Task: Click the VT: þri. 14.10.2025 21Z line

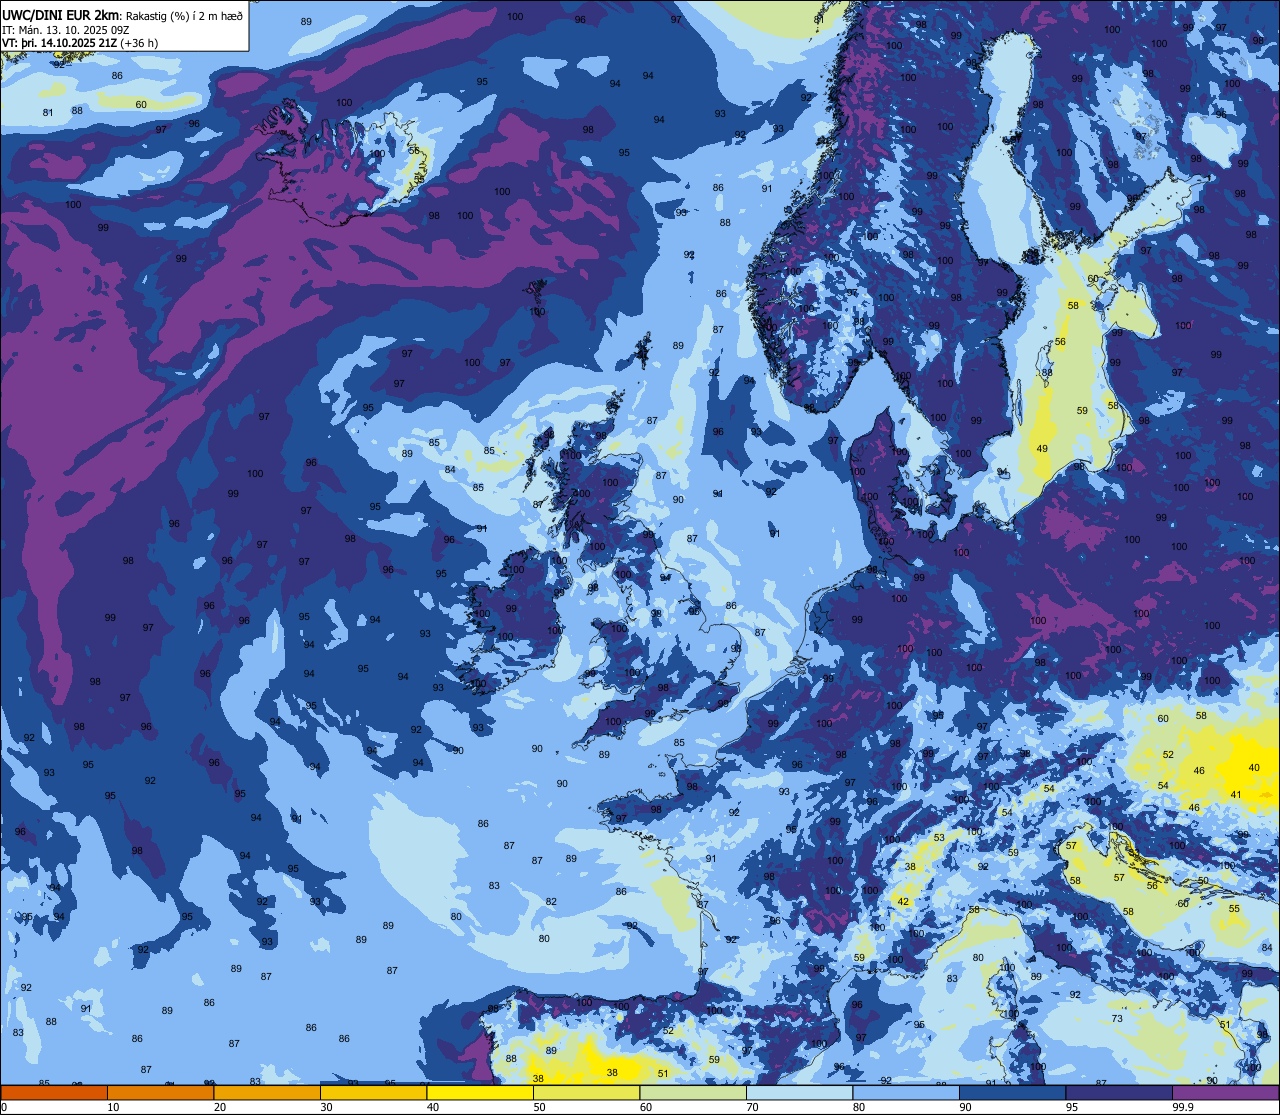Action: point(80,43)
